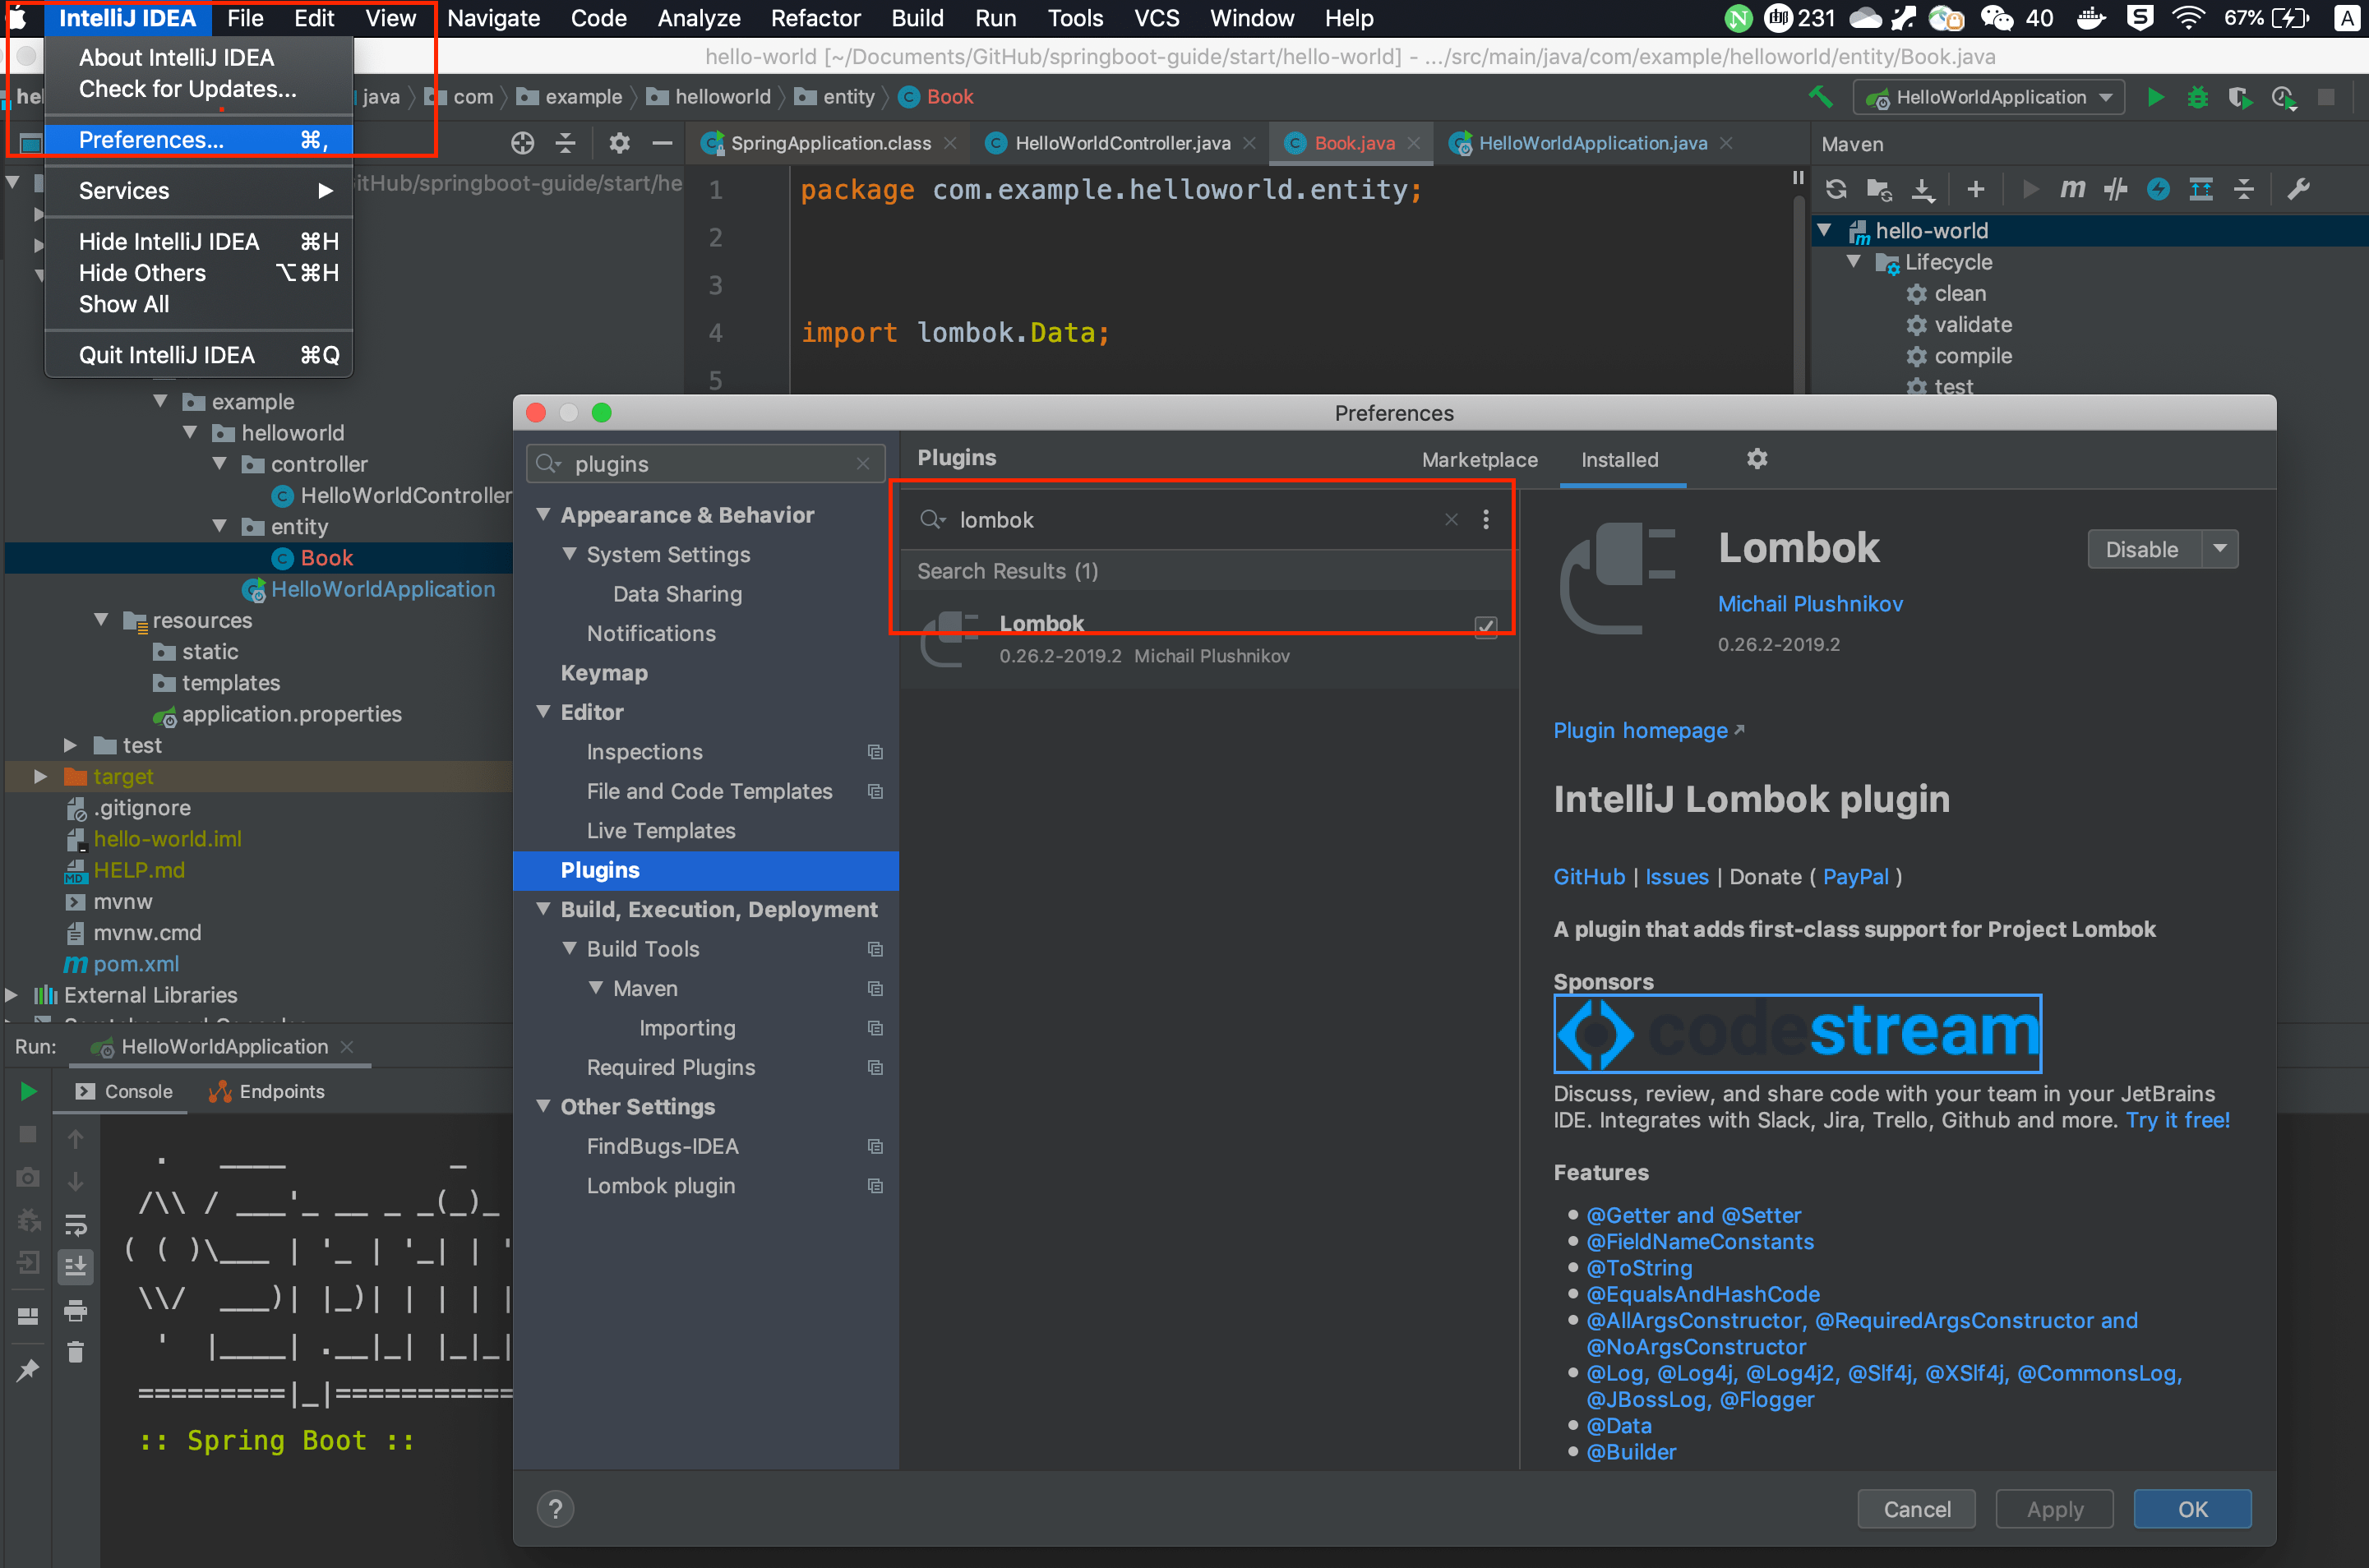Screen dimensions: 2369x1568
Task: Toggle scroll to end in Run console
Action: pyautogui.click(x=76, y=1267)
